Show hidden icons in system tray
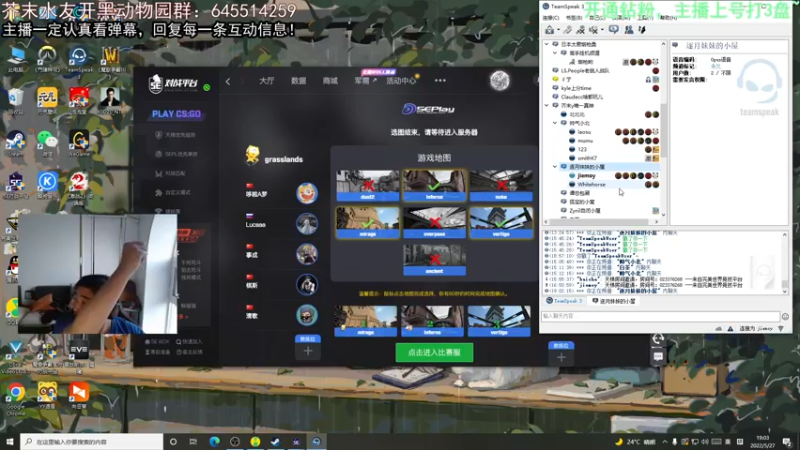This screenshot has width=800, height=450. pos(664,442)
